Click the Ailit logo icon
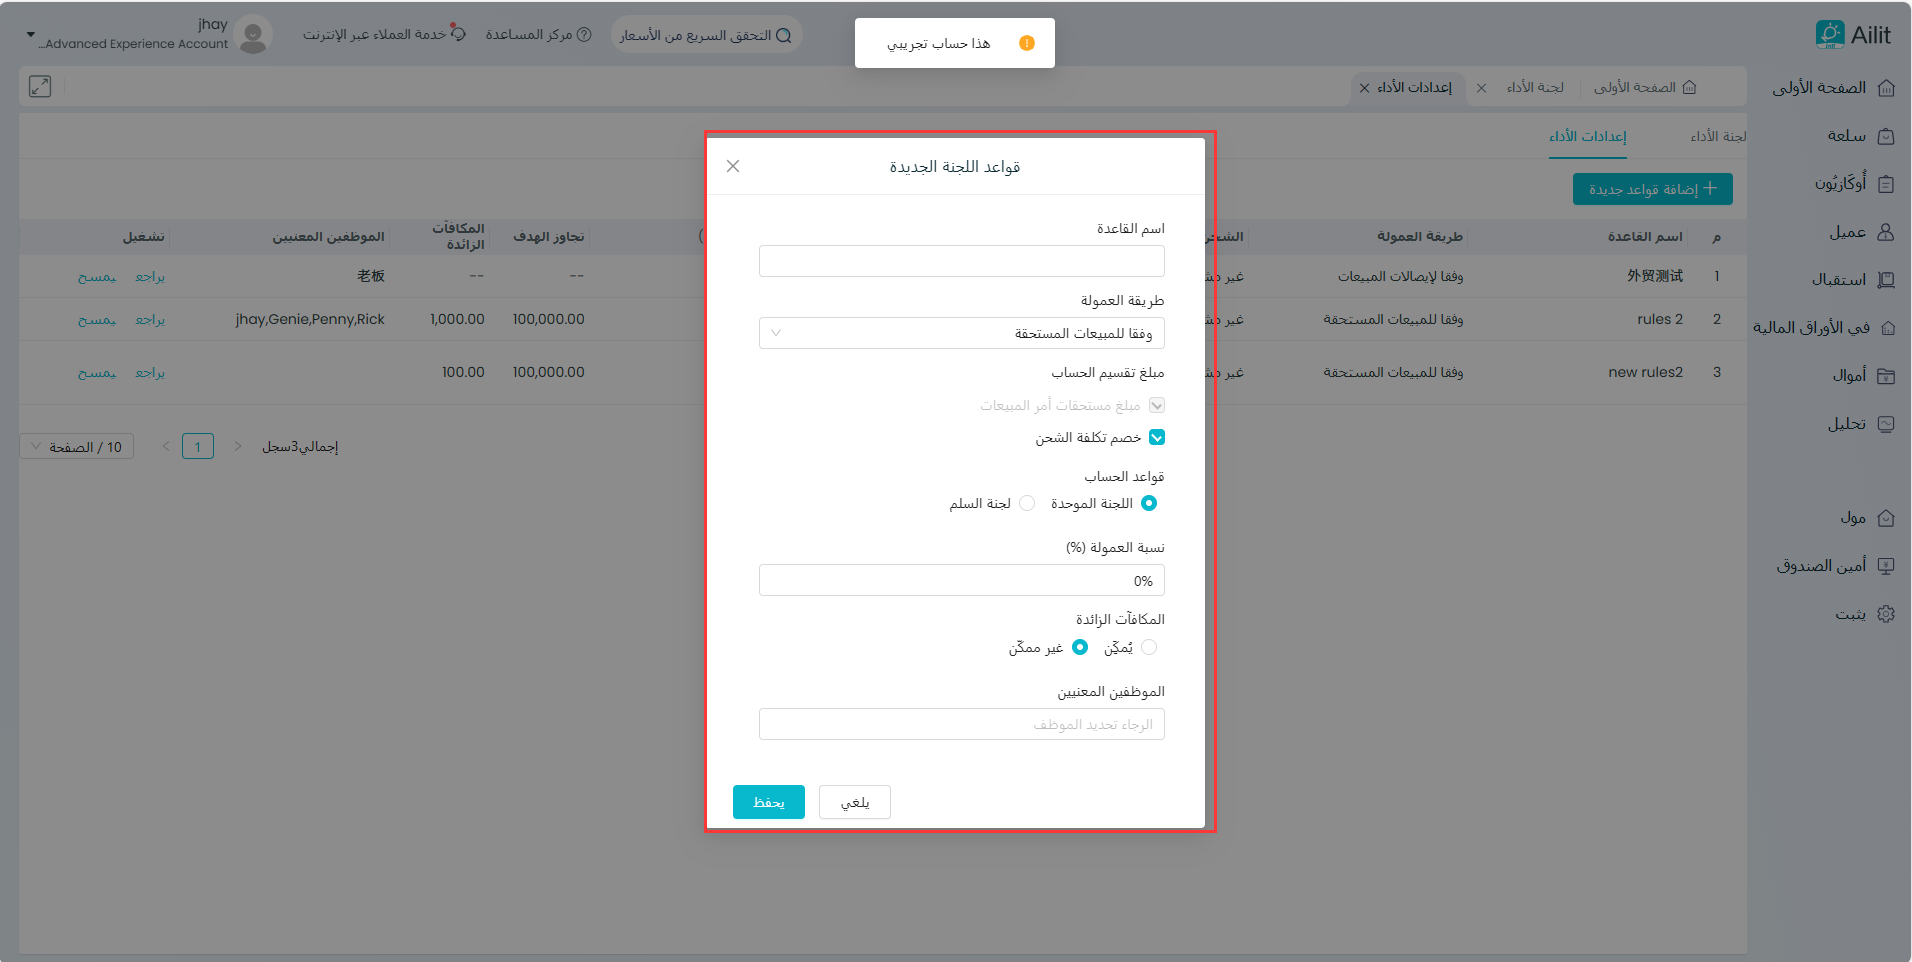The height and width of the screenshot is (962, 1912). pyautogui.click(x=1829, y=34)
